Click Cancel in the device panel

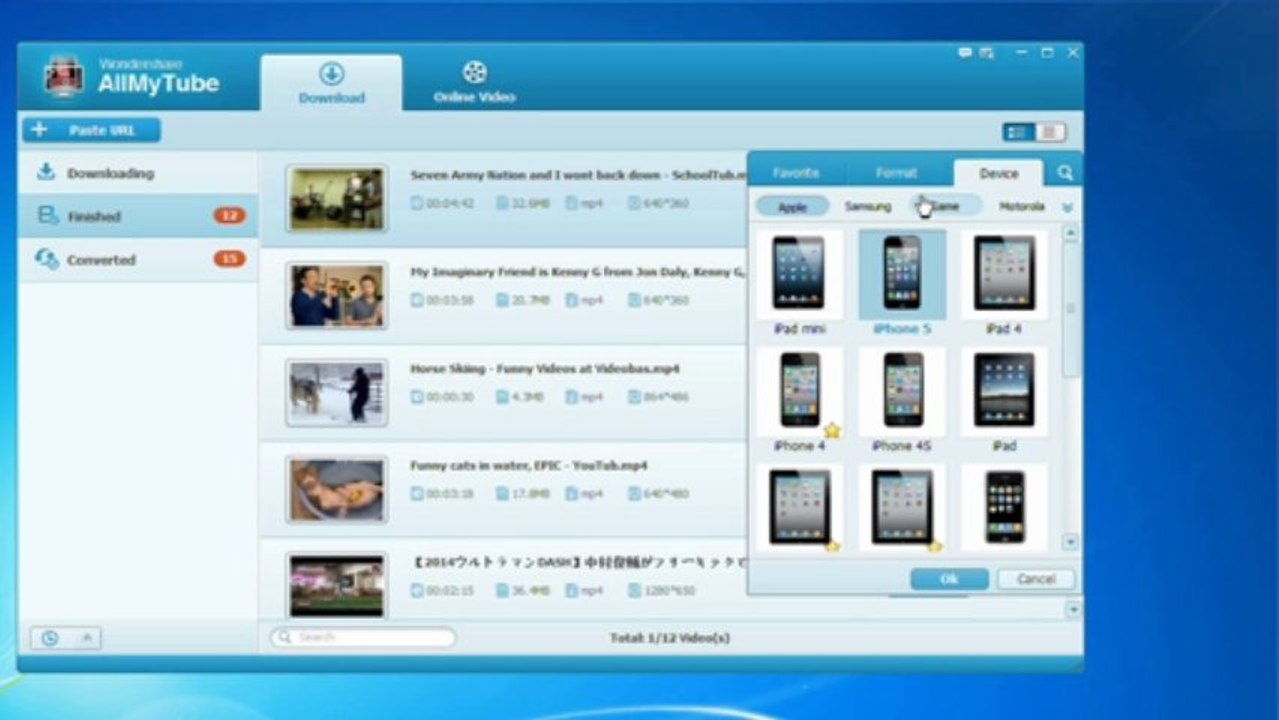[1036, 579]
